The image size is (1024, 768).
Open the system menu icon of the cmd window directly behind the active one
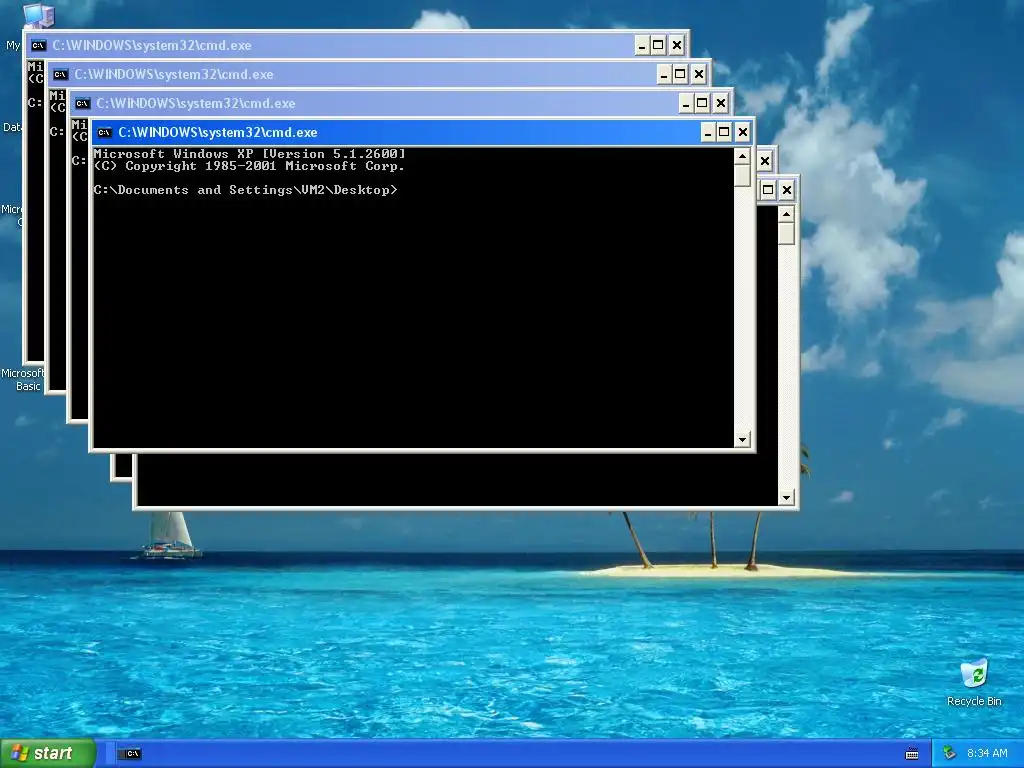(82, 104)
